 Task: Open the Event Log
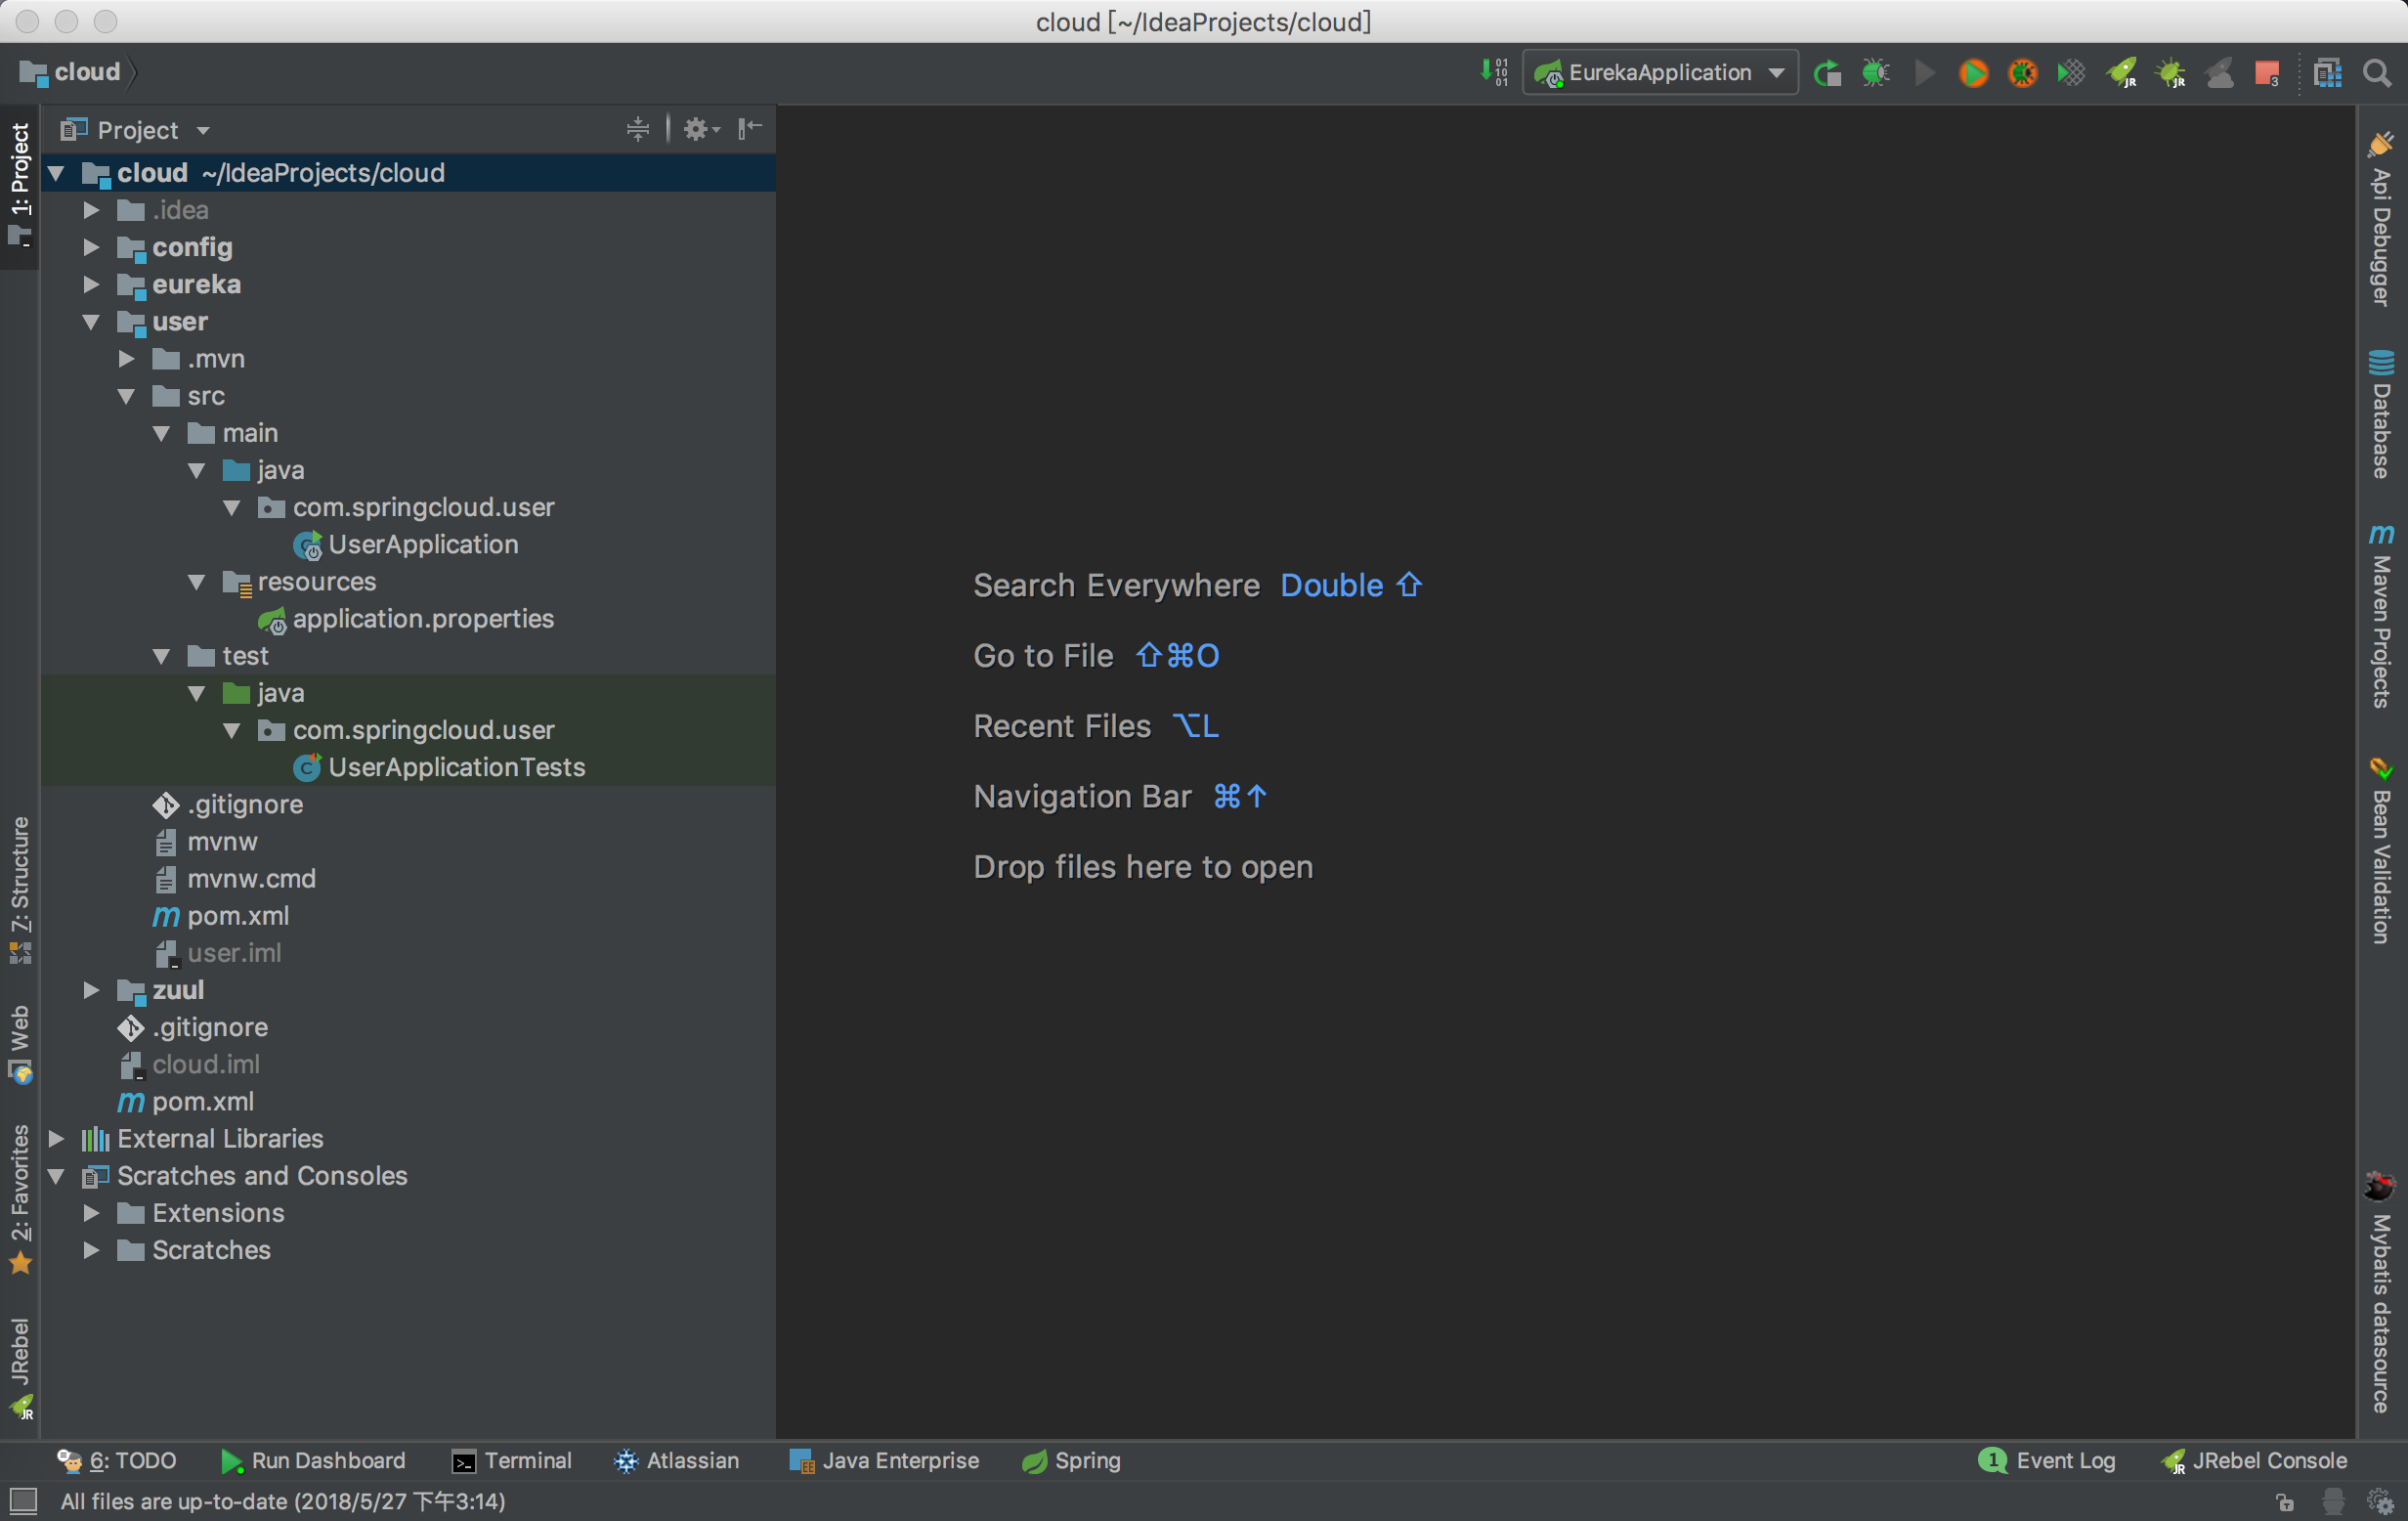pyautogui.click(x=2047, y=1460)
